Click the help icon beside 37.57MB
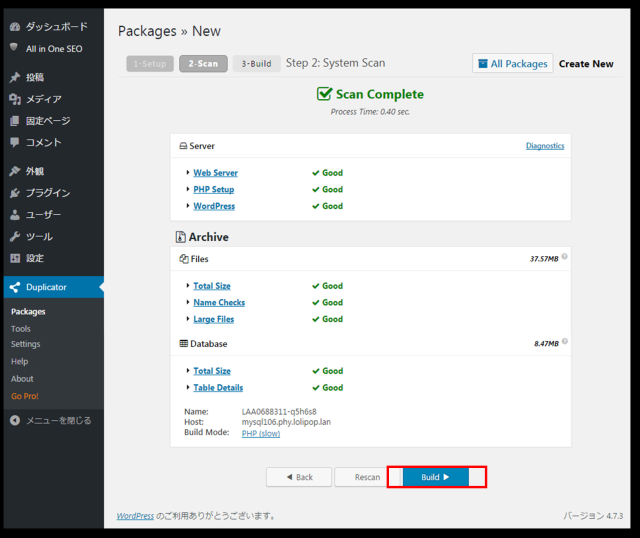The height and width of the screenshot is (538, 640). tap(564, 256)
